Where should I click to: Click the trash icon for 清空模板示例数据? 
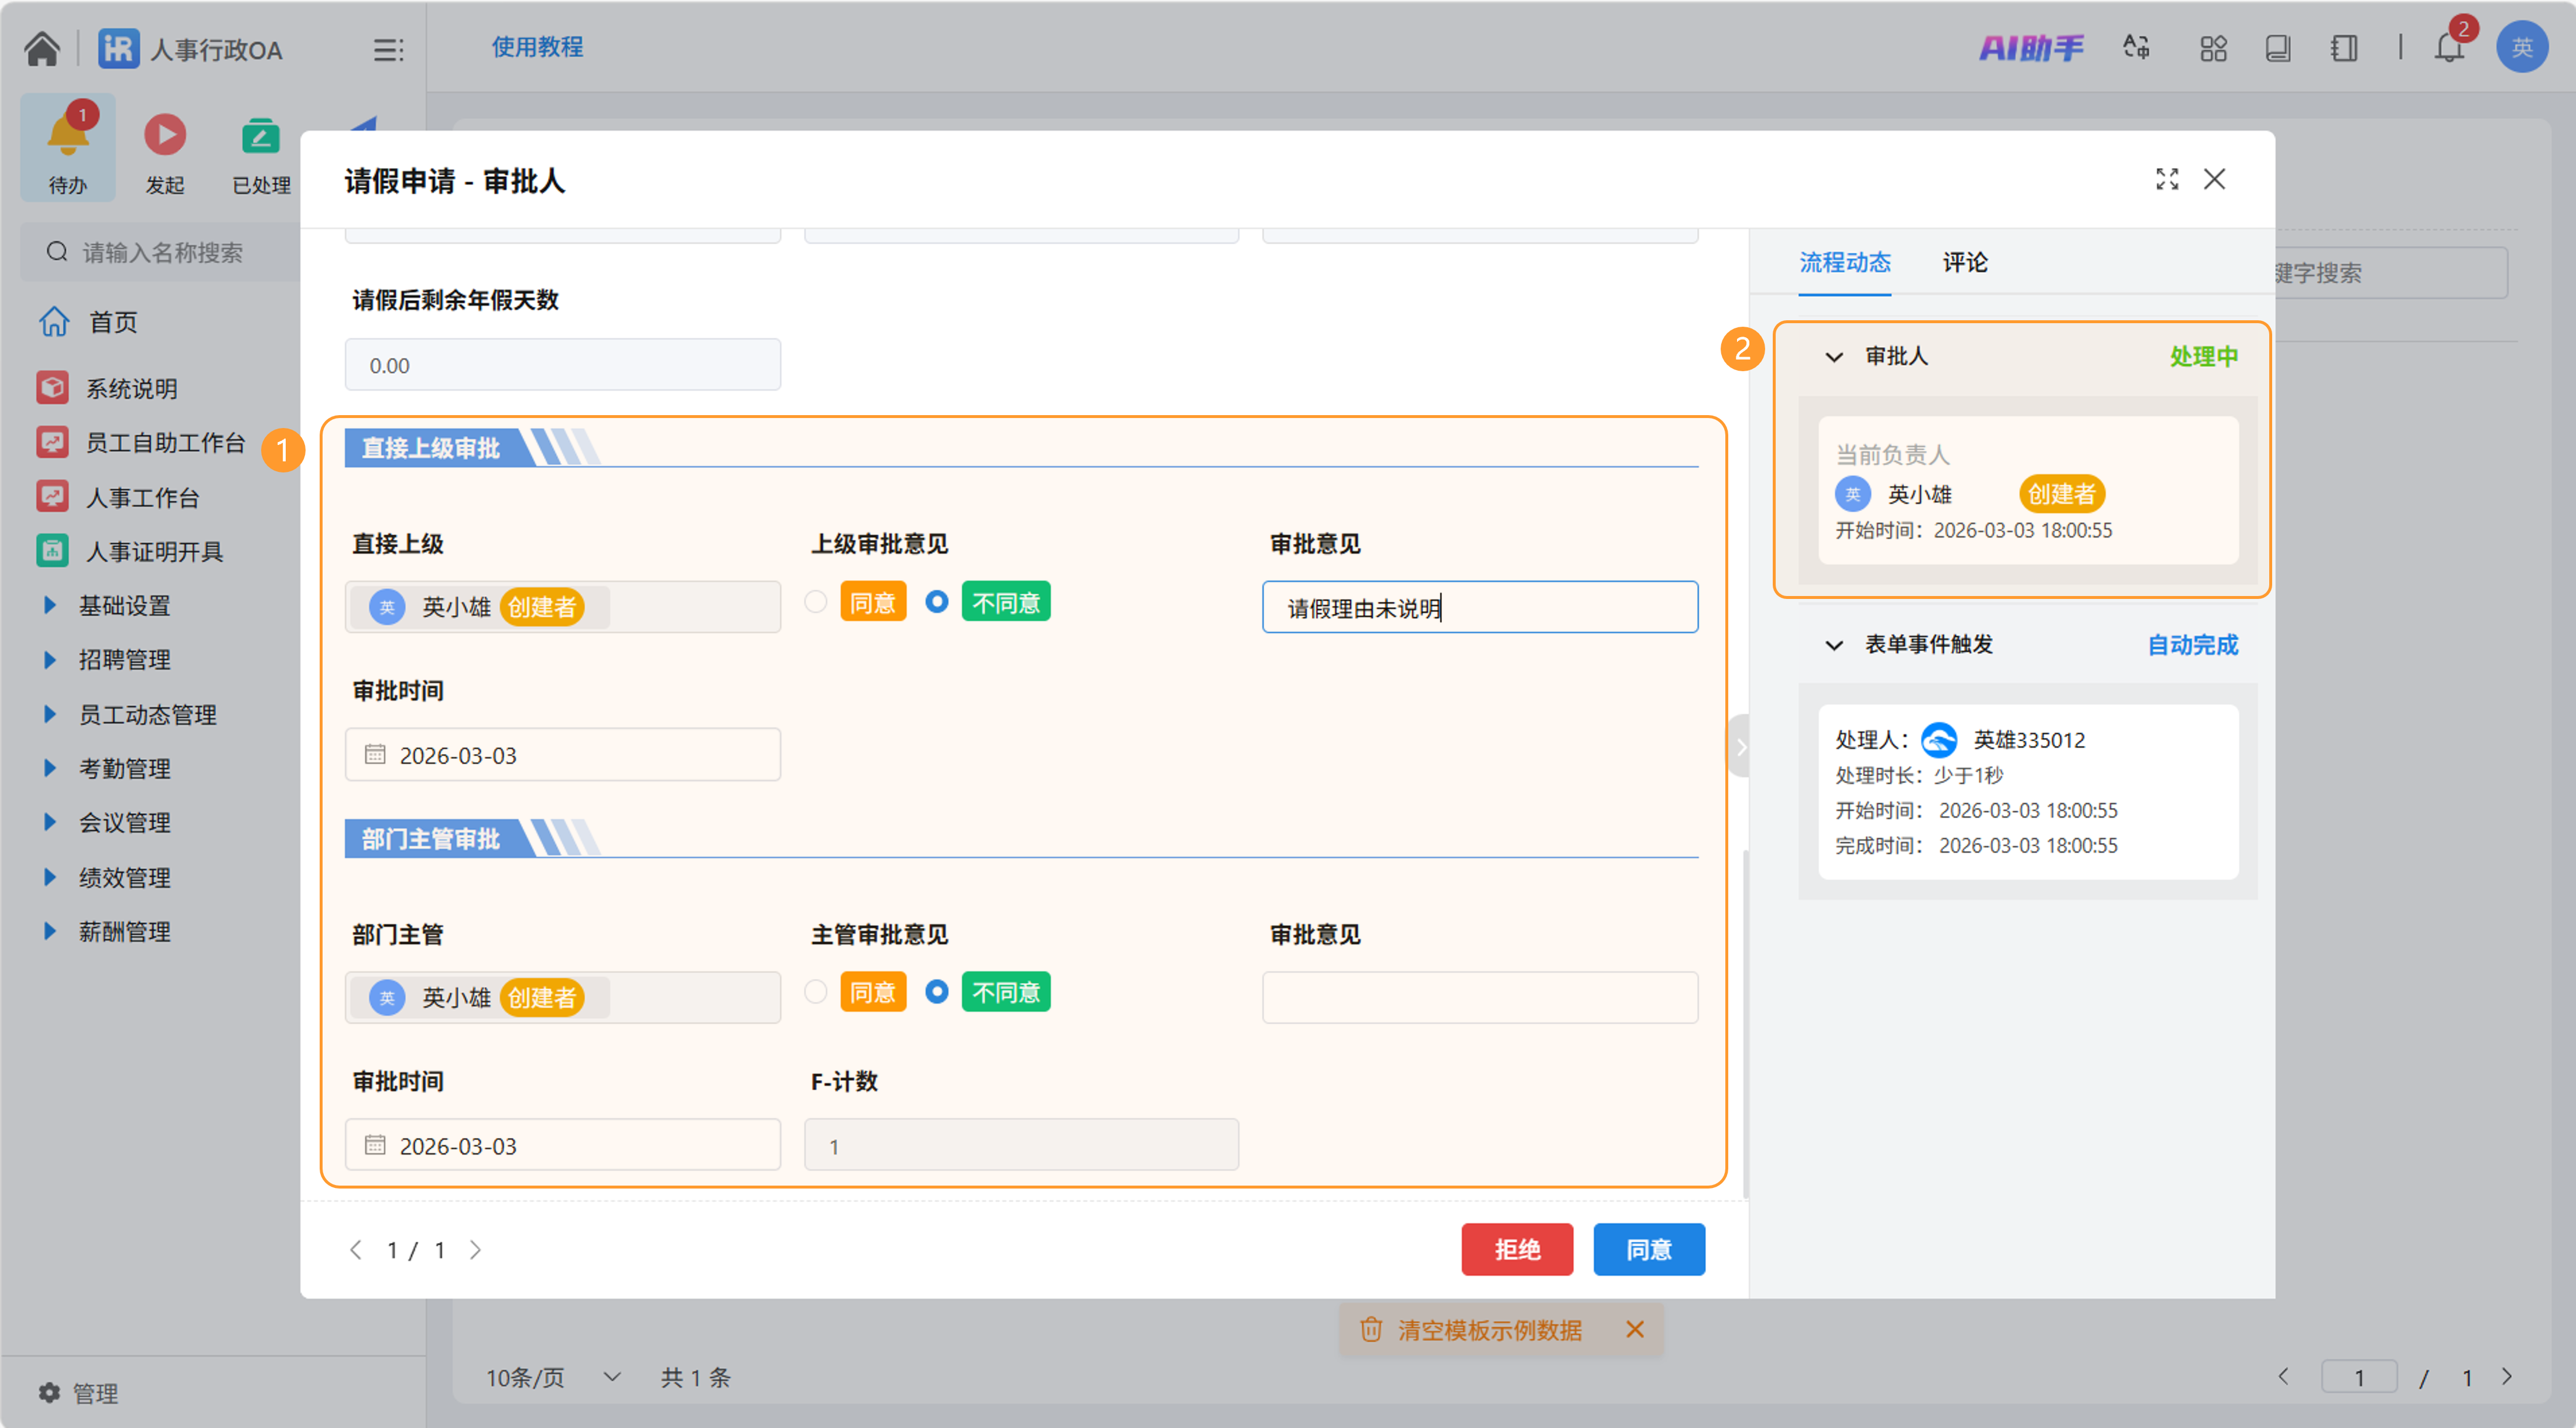[1370, 1330]
